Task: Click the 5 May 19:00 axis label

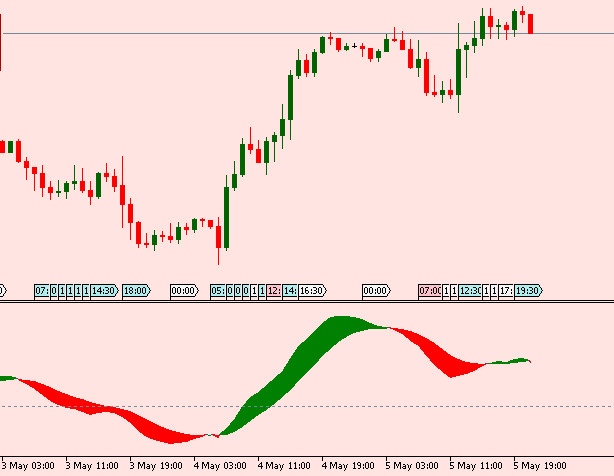Action: [540, 466]
